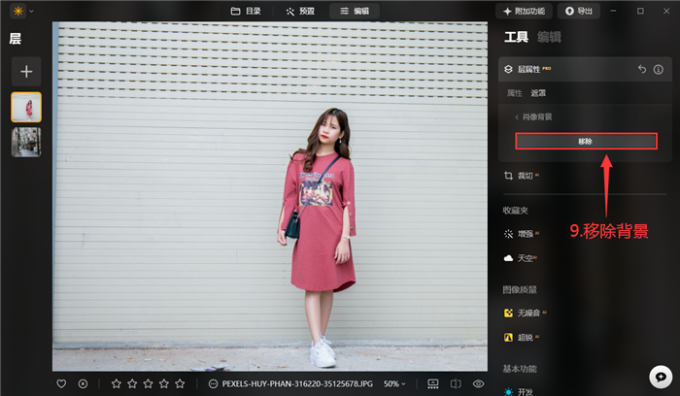680x396 pixels.
Task: Rate the photo one star
Action: (x=116, y=384)
